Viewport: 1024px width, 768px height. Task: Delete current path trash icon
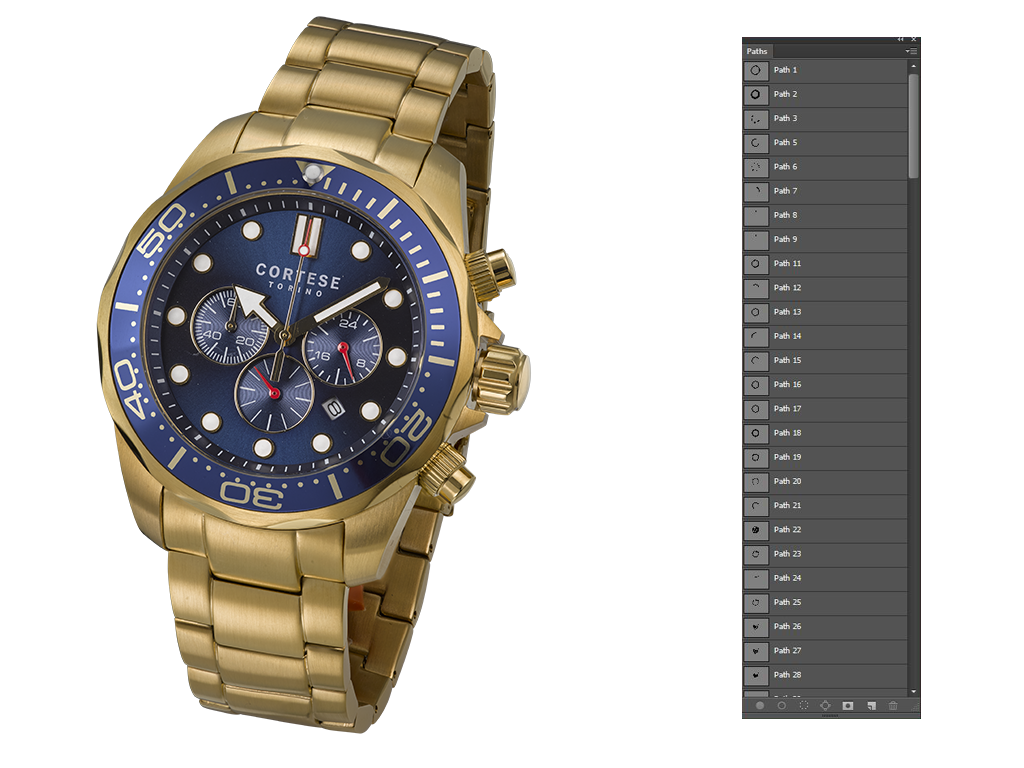893,705
